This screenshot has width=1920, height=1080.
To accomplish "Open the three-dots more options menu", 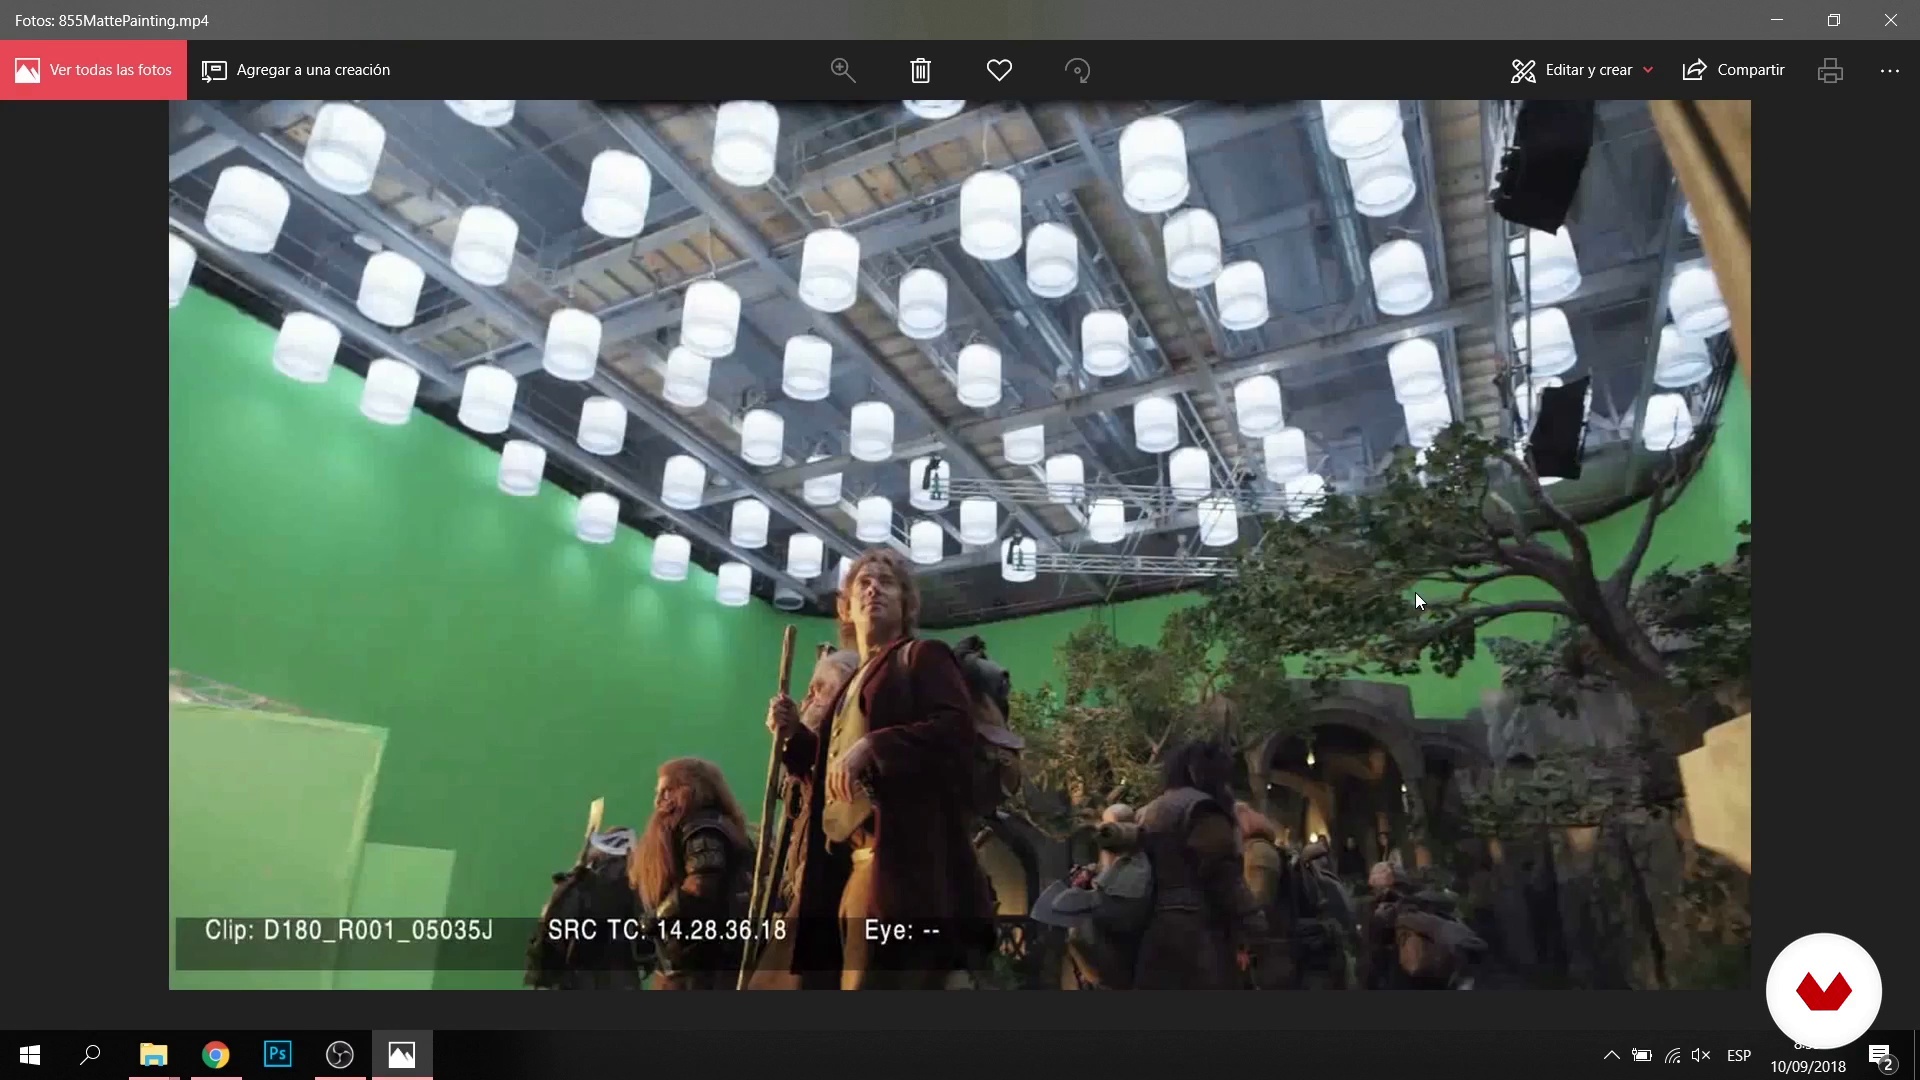I will [x=1889, y=70].
